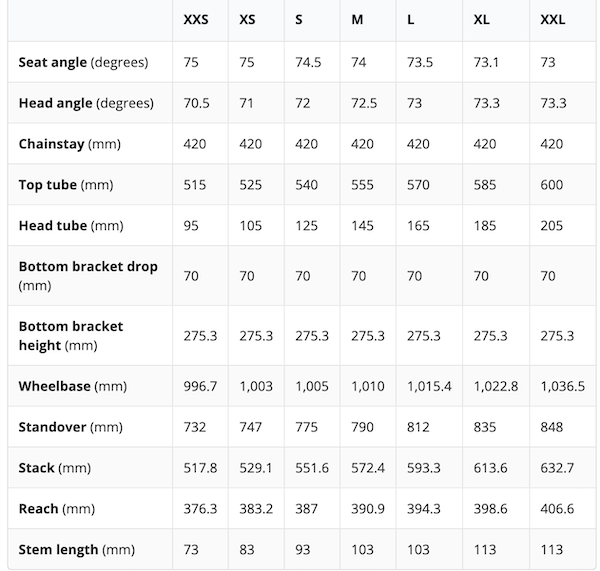Click the Reach row label

[x=57, y=509]
